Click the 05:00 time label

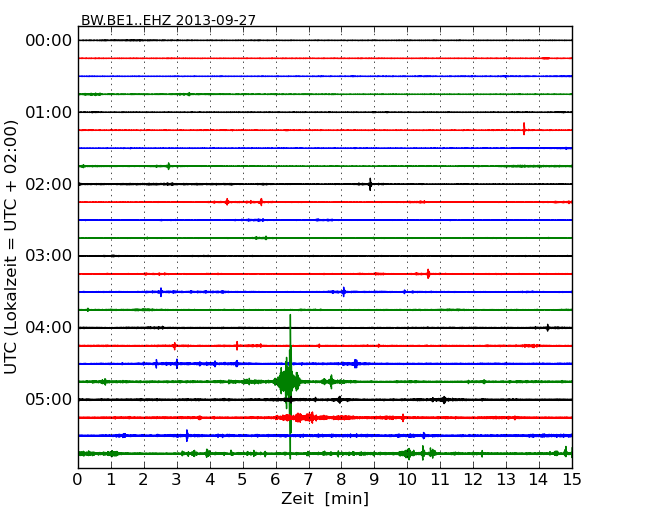coord(49,399)
